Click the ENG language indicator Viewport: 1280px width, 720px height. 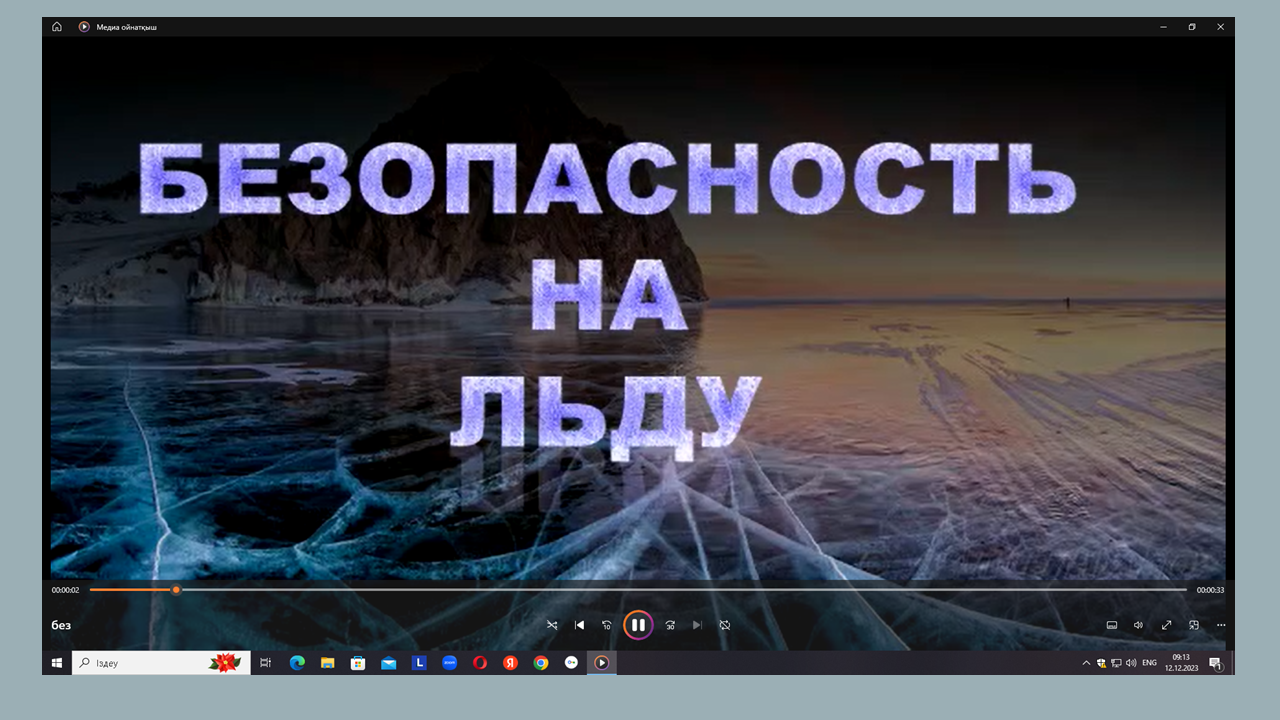coord(1150,663)
